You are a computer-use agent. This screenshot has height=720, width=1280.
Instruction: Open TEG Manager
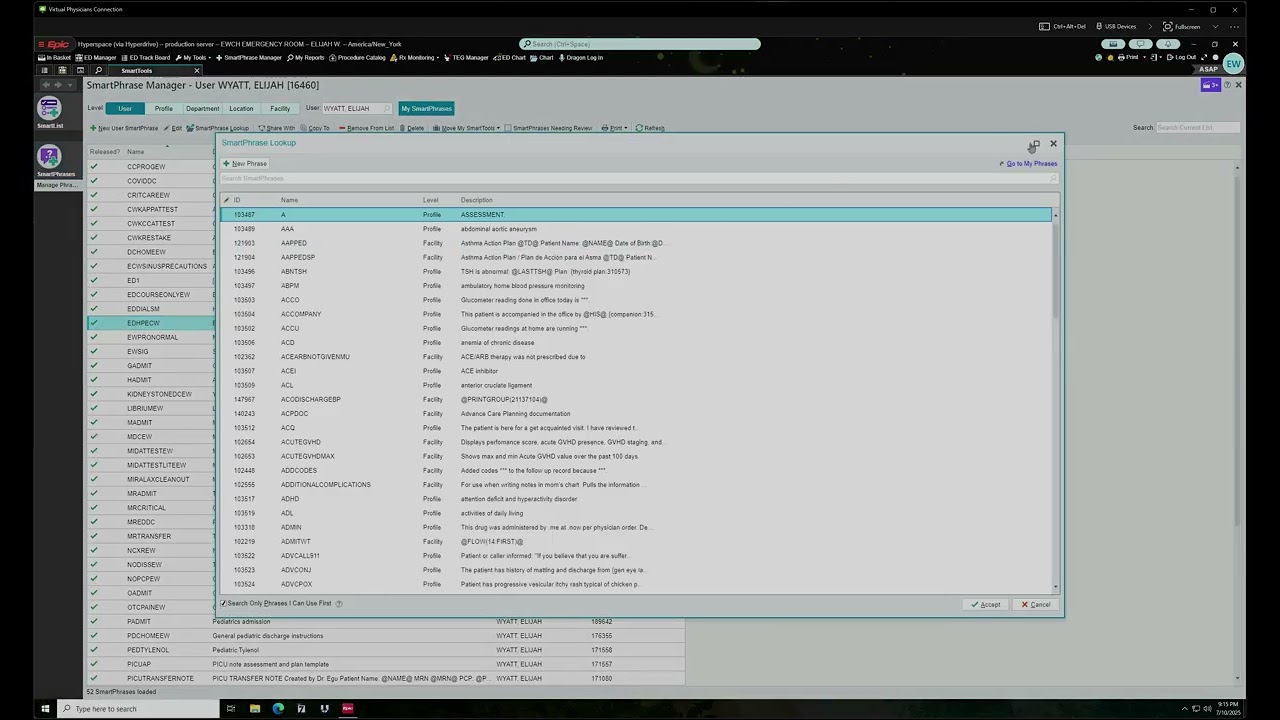[x=467, y=58]
